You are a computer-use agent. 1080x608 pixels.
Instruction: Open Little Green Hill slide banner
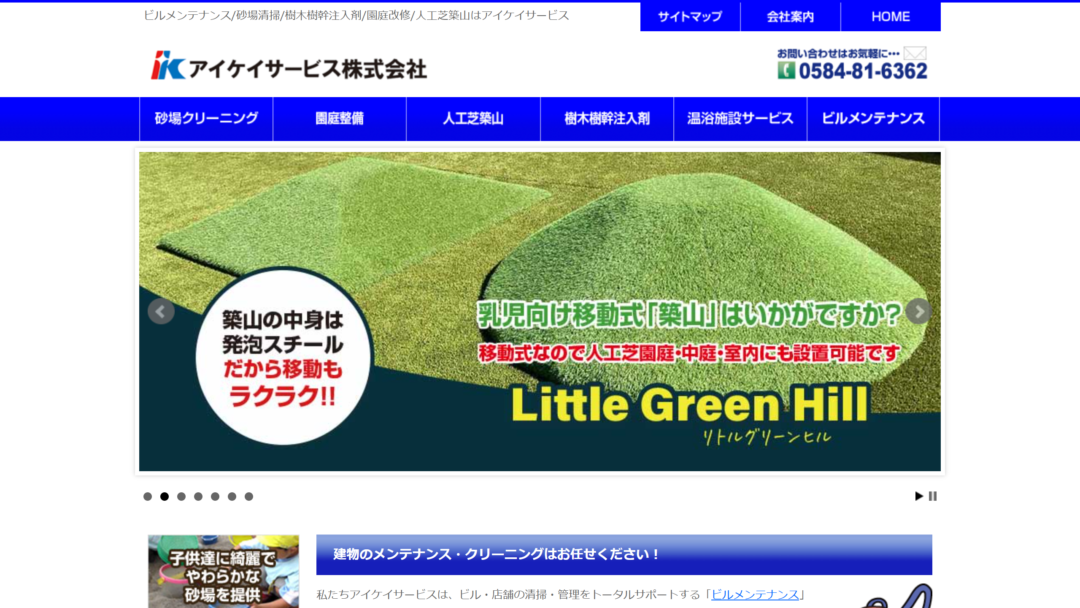(x=540, y=311)
